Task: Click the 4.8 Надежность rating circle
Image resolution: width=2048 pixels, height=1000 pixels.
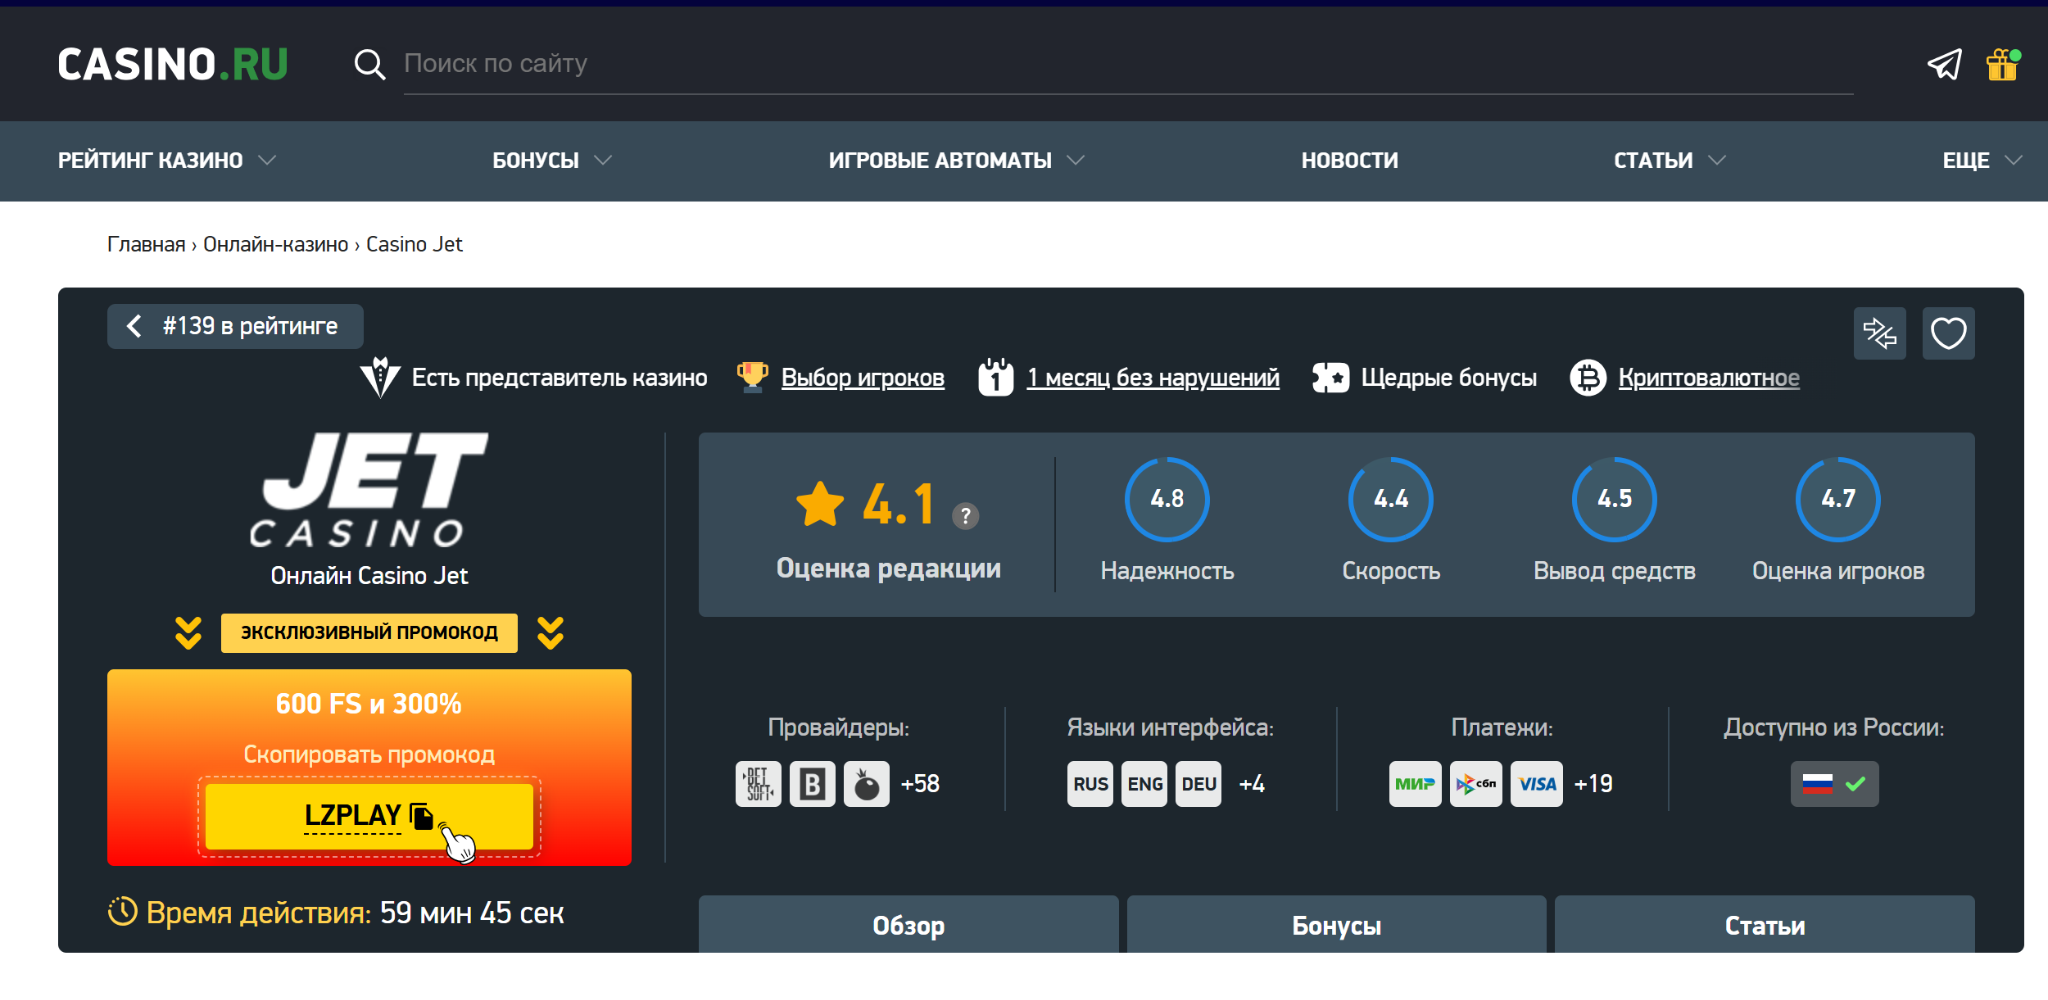Action: [x=1167, y=499]
